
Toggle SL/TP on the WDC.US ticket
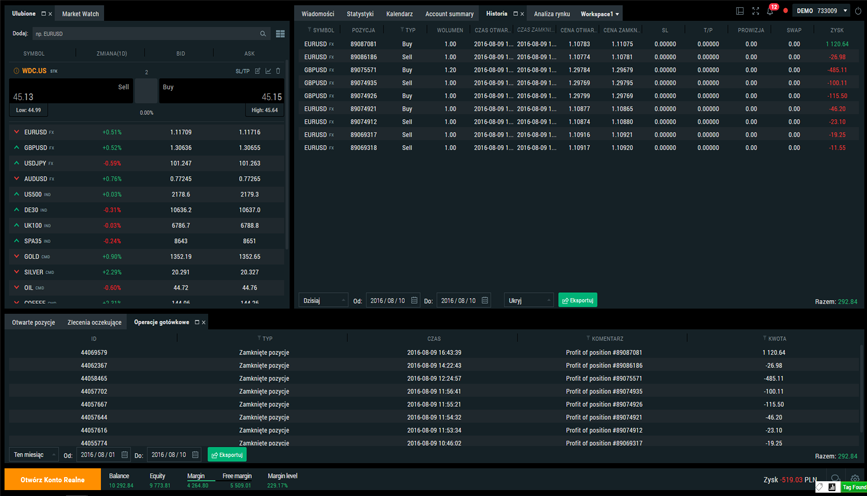pyautogui.click(x=242, y=71)
